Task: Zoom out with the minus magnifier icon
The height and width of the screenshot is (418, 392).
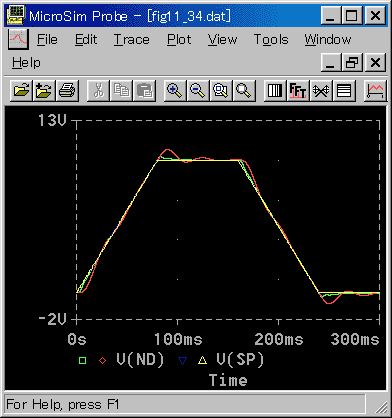Action: [x=198, y=90]
